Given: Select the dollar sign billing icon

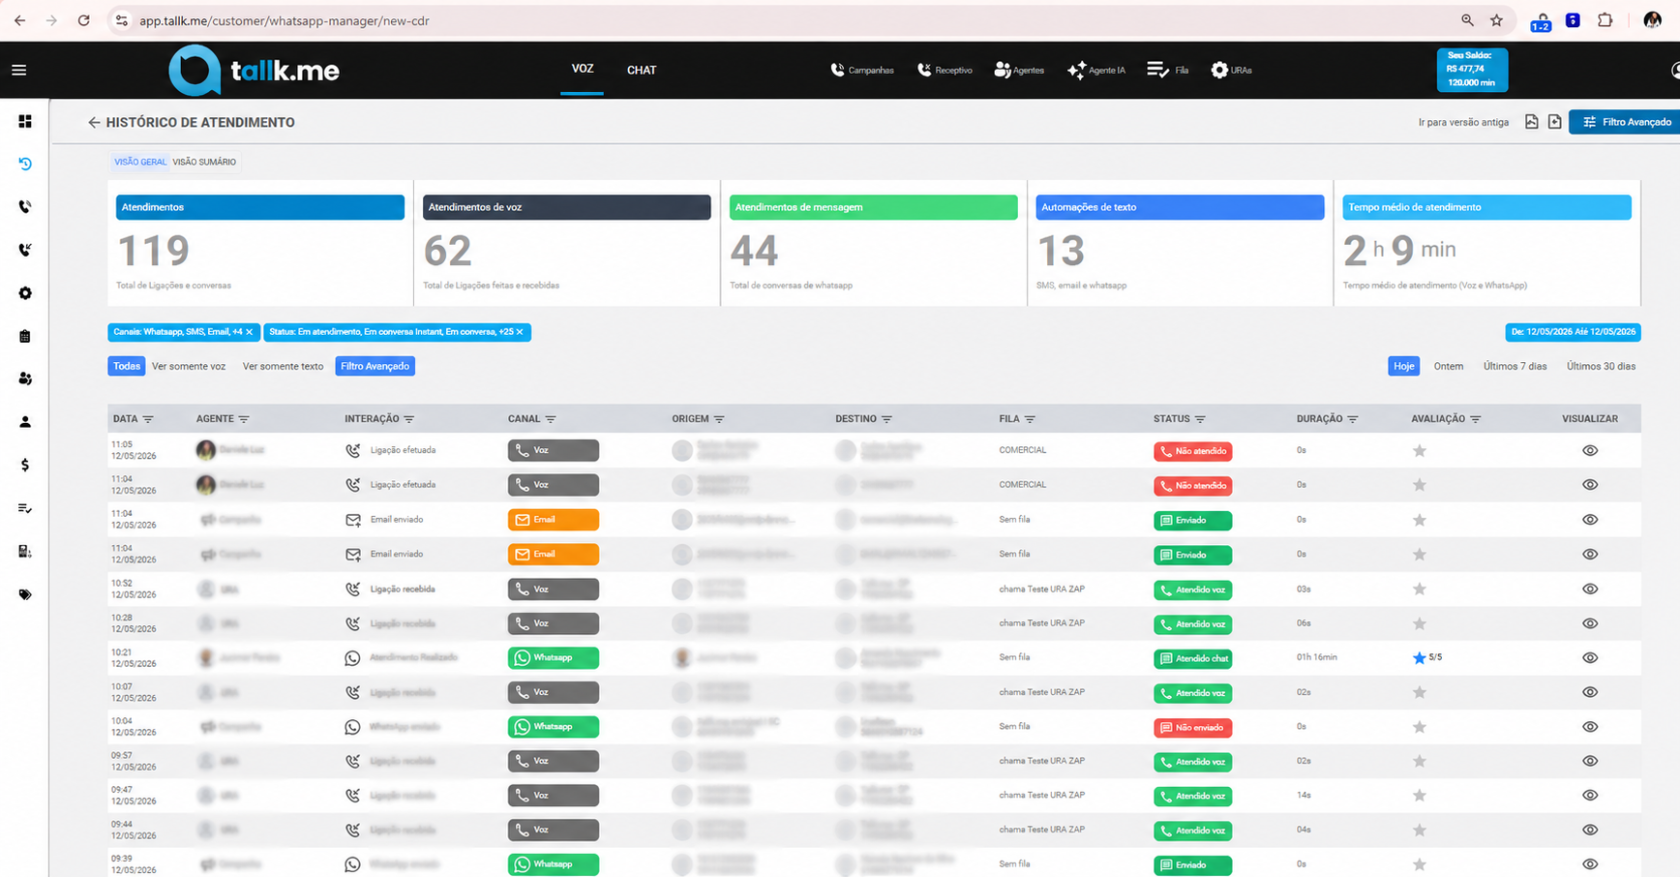Looking at the screenshot, I should [x=25, y=465].
